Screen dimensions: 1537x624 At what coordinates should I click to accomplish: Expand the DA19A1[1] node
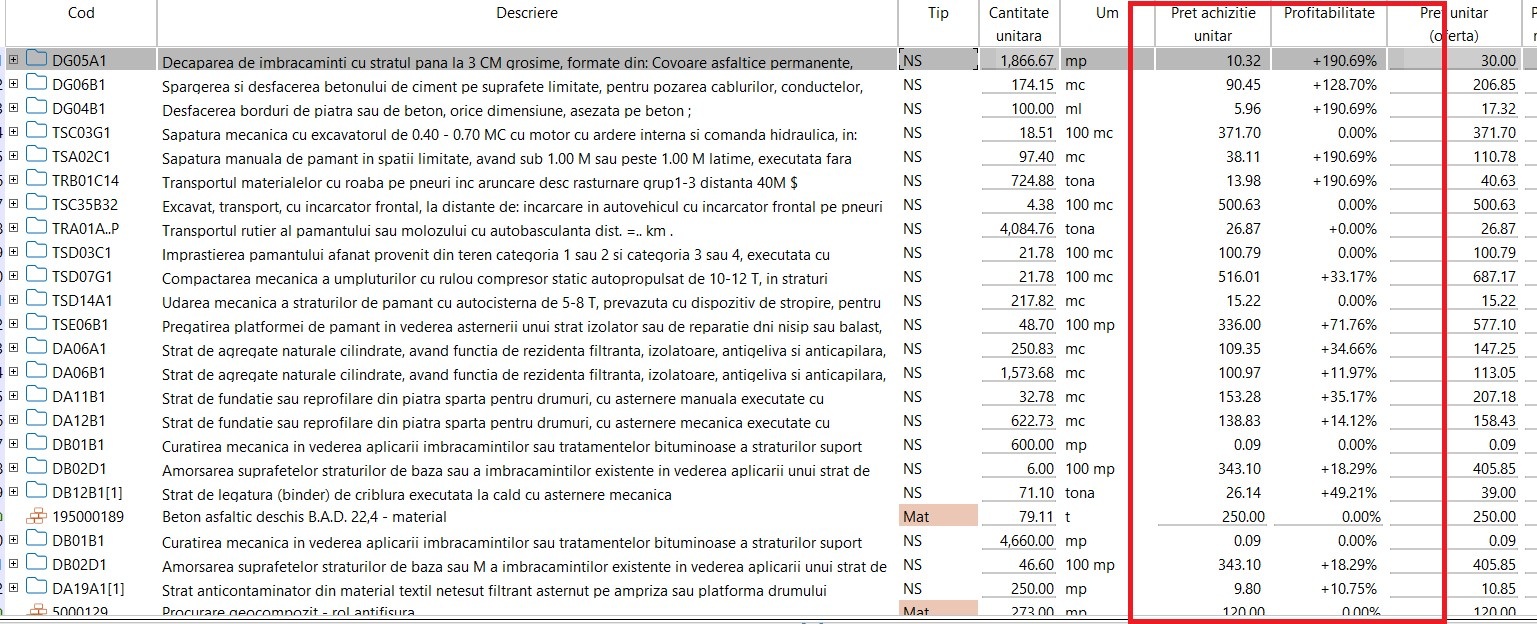(x=13, y=588)
